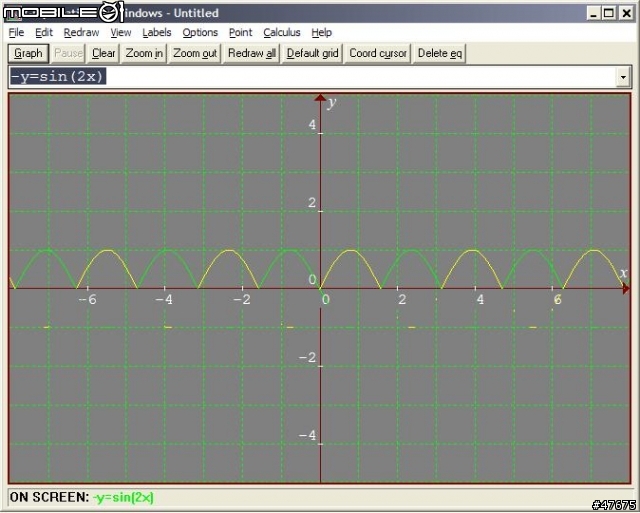Open the View menu
Viewport: 640px width, 513px height.
pyautogui.click(x=121, y=32)
